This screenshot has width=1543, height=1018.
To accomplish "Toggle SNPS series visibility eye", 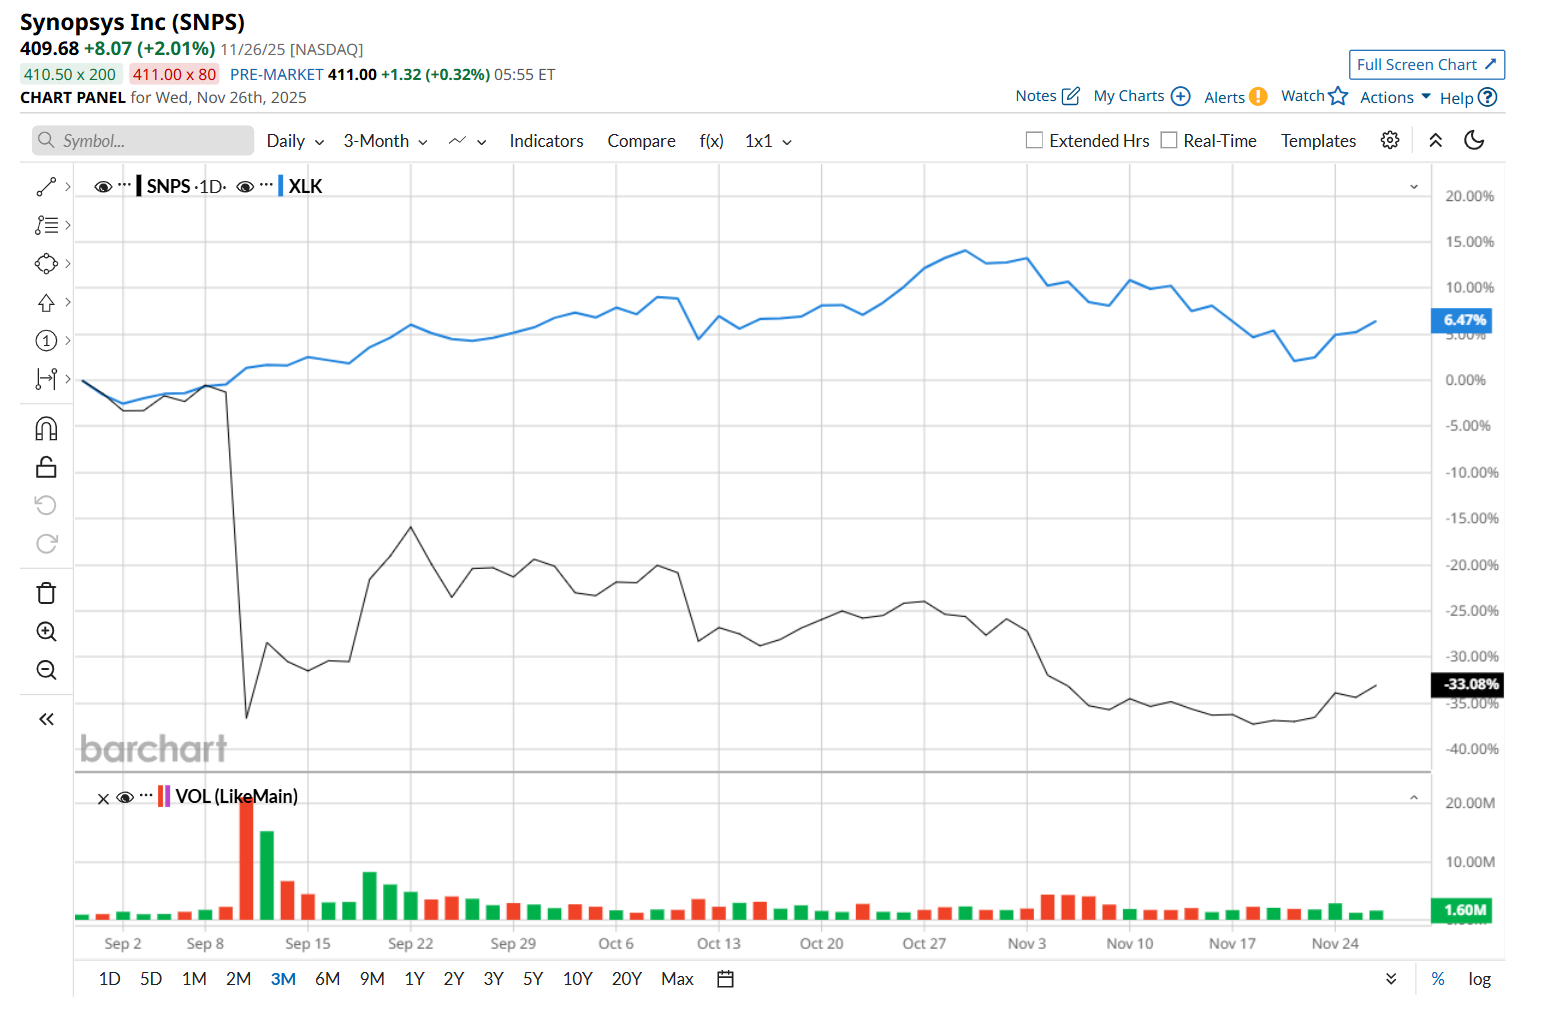I will pyautogui.click(x=102, y=187).
